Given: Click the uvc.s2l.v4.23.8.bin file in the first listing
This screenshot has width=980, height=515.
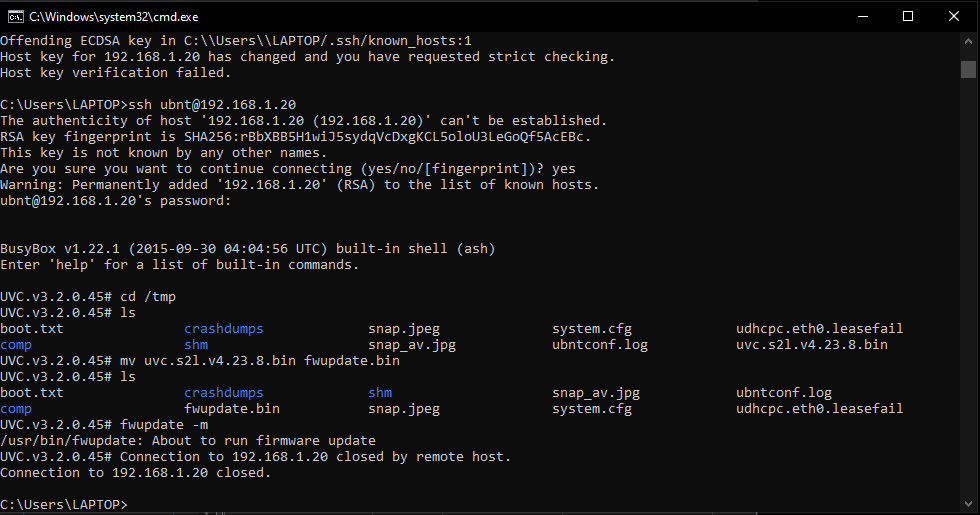Looking at the screenshot, I should pos(812,344).
